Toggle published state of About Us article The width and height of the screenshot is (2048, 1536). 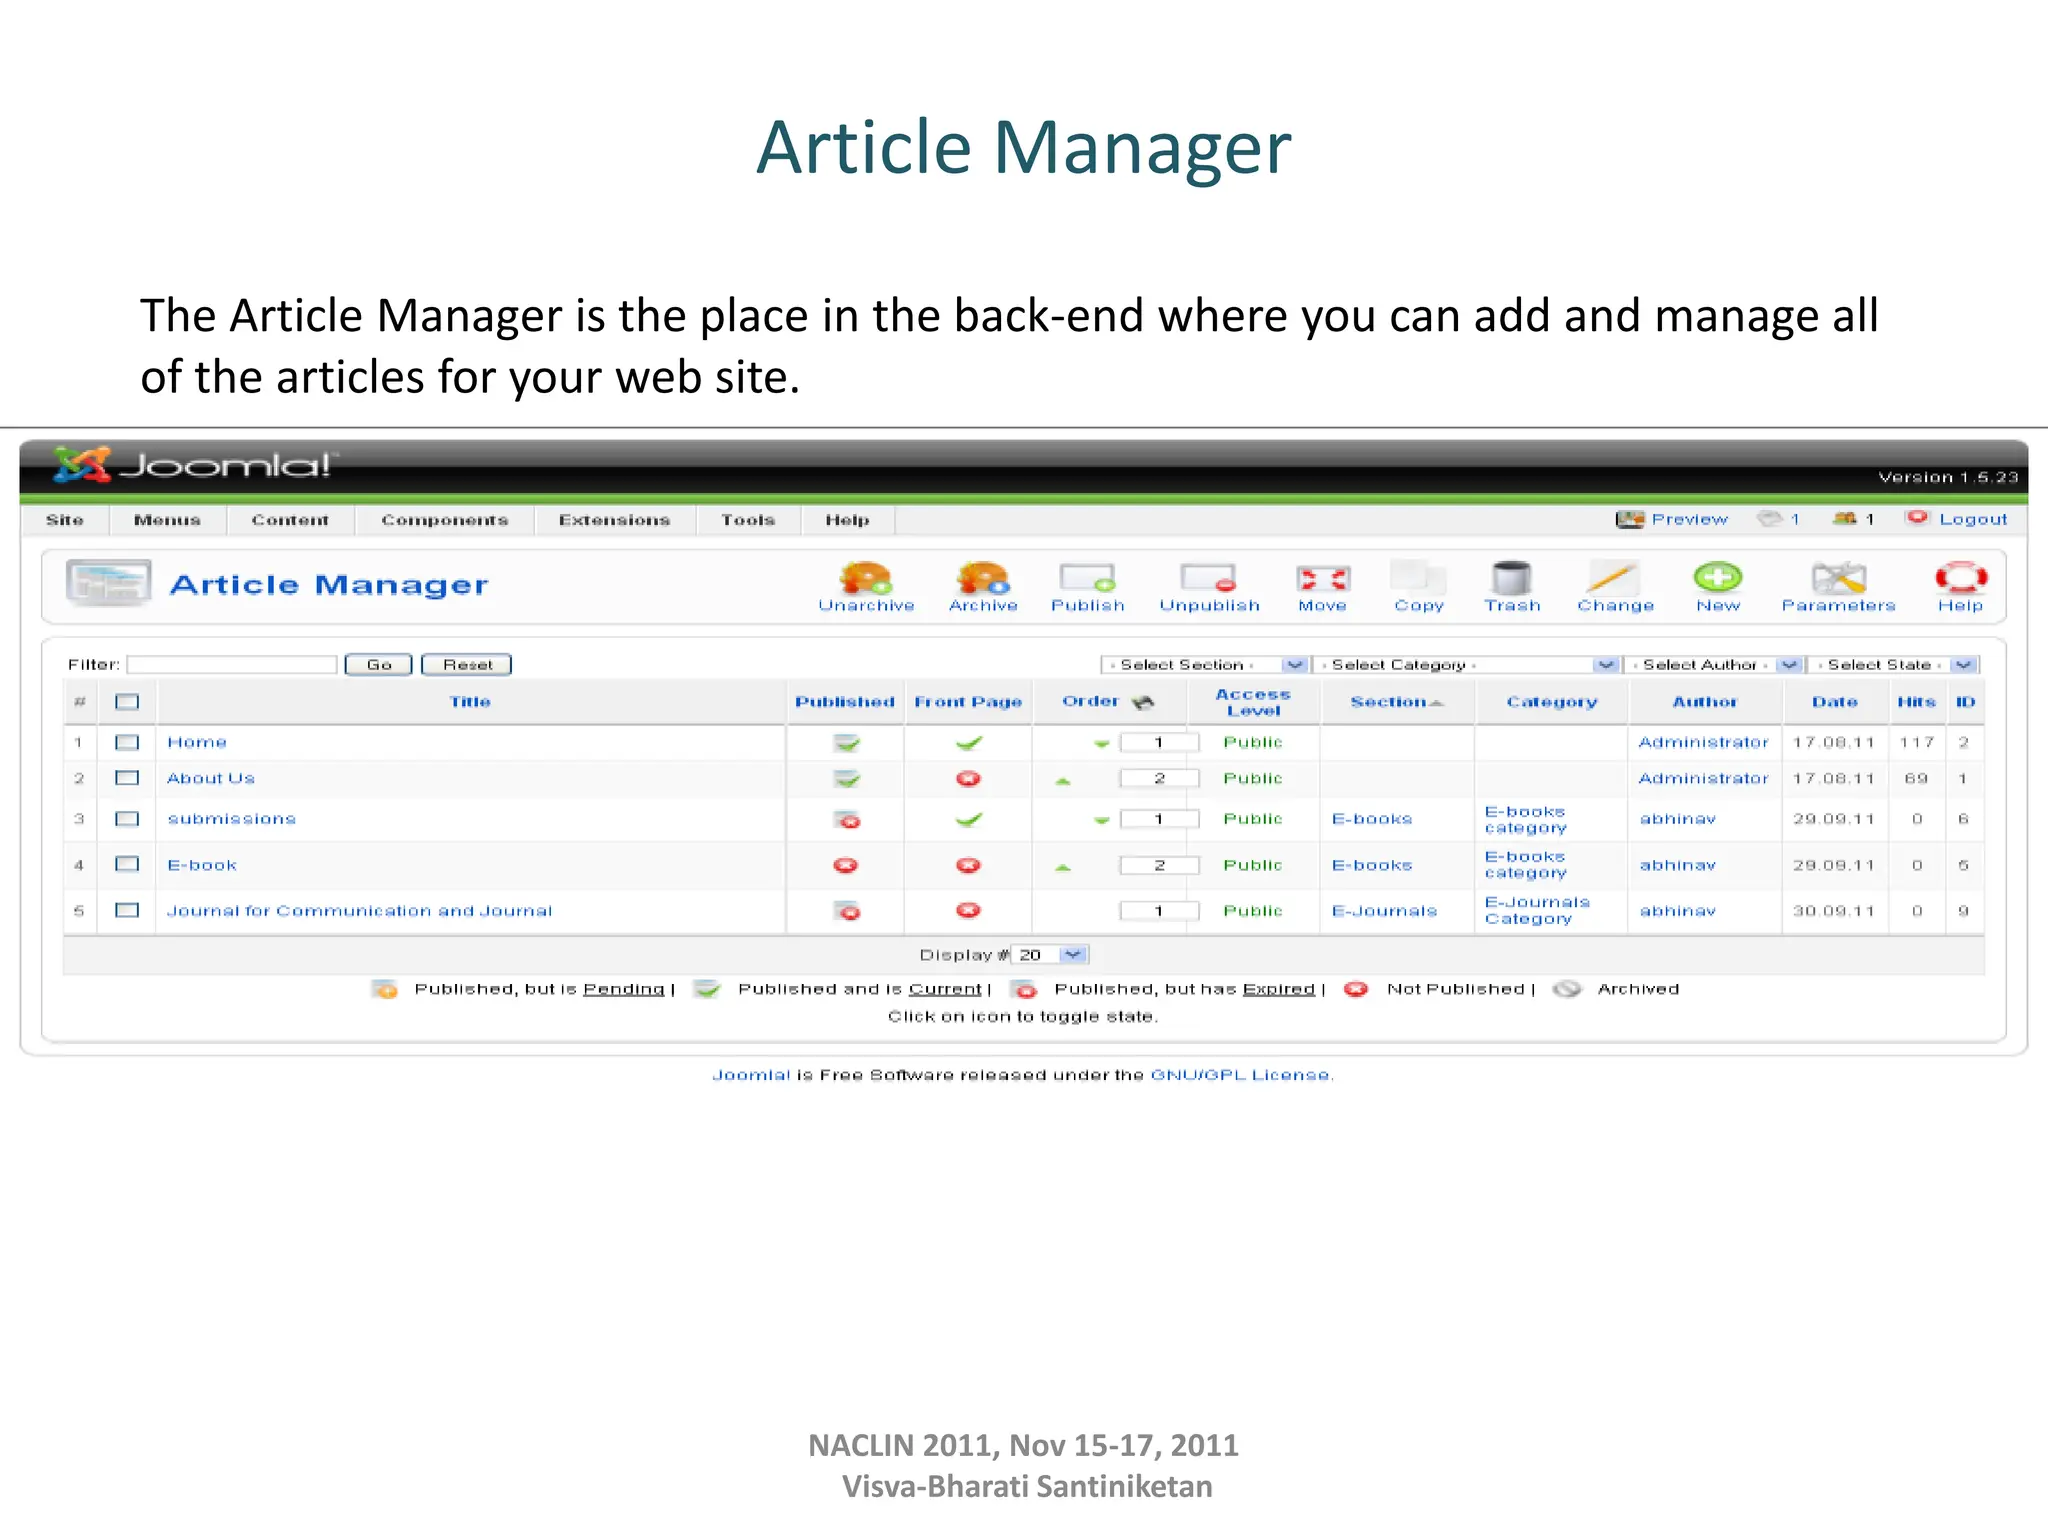tap(846, 779)
